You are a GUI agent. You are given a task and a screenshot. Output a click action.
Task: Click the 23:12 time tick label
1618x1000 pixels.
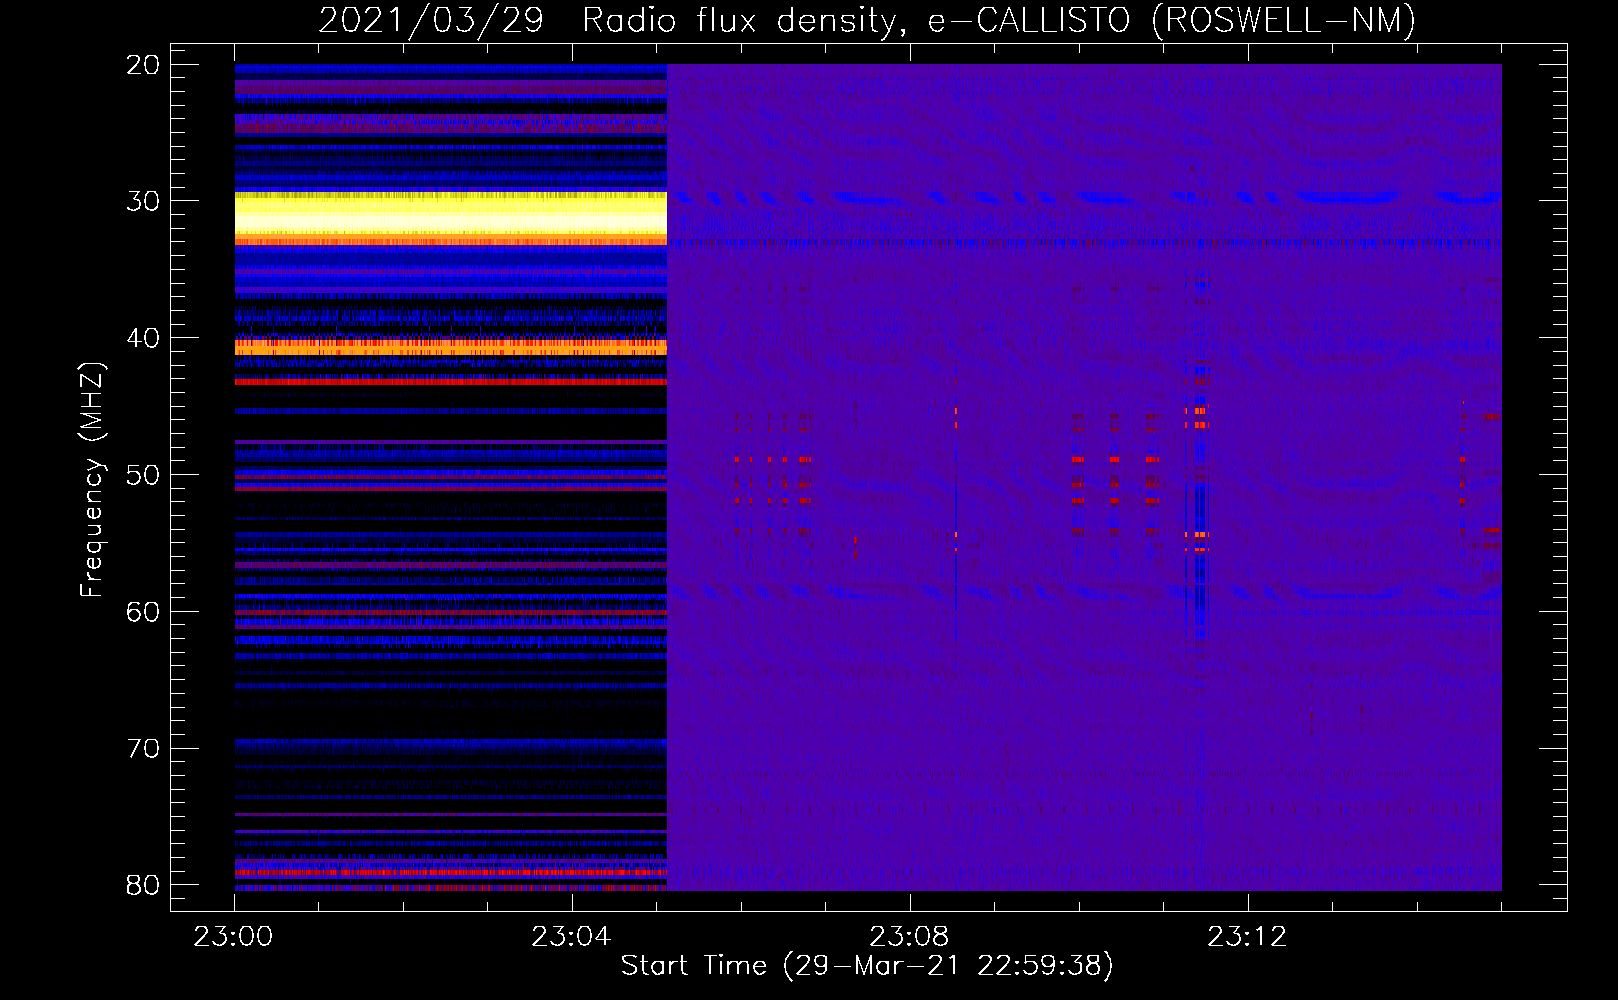[1247, 937]
